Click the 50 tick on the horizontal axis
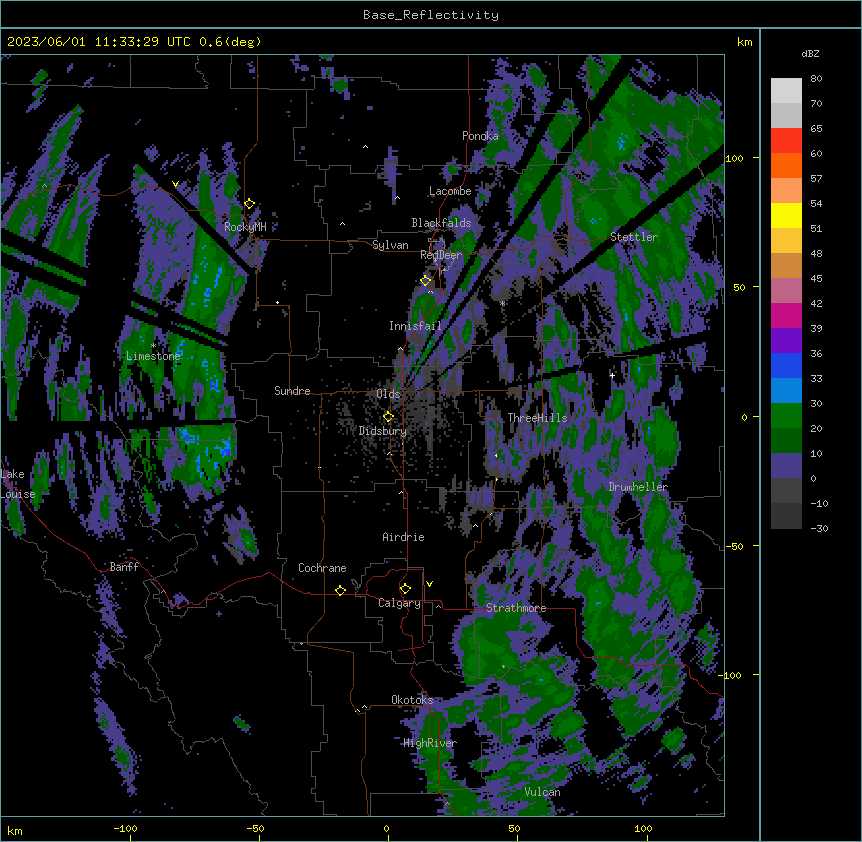Image resolution: width=862 pixels, height=842 pixels. coord(514,828)
